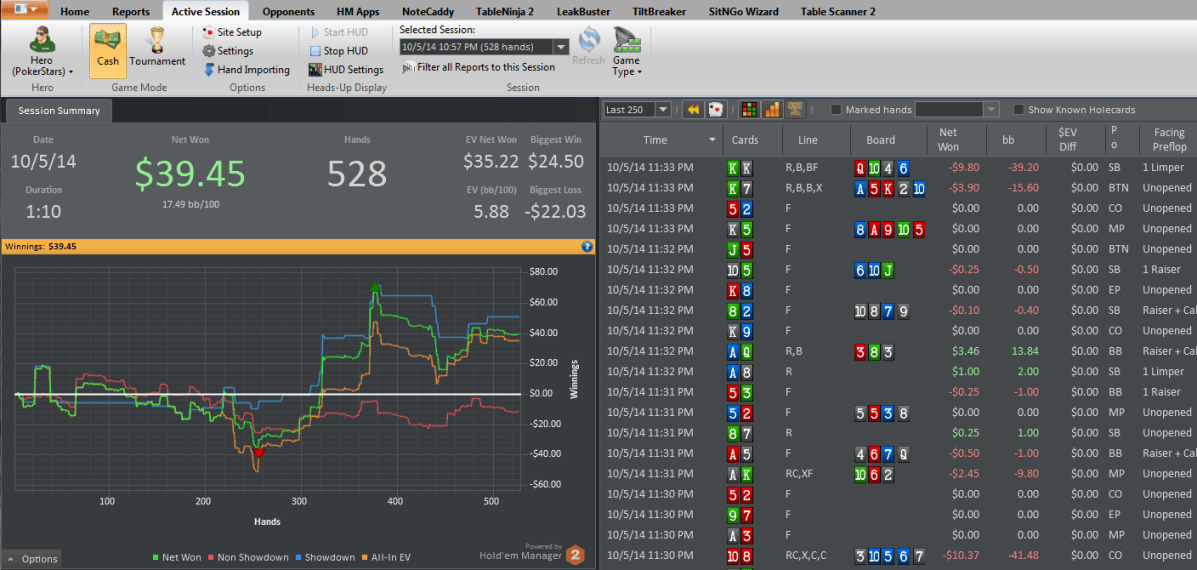Viewport: 1197px width, 570px height.
Task: Open Game Type menu button
Action: click(626, 50)
